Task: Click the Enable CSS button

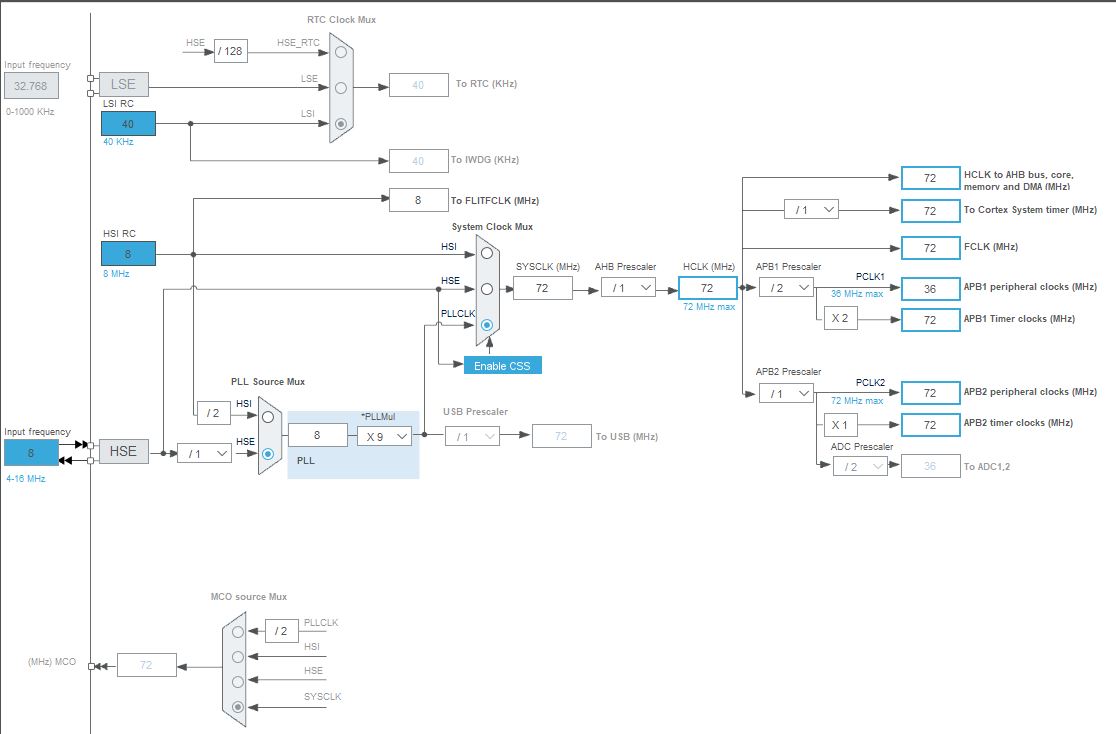Action: (x=502, y=365)
